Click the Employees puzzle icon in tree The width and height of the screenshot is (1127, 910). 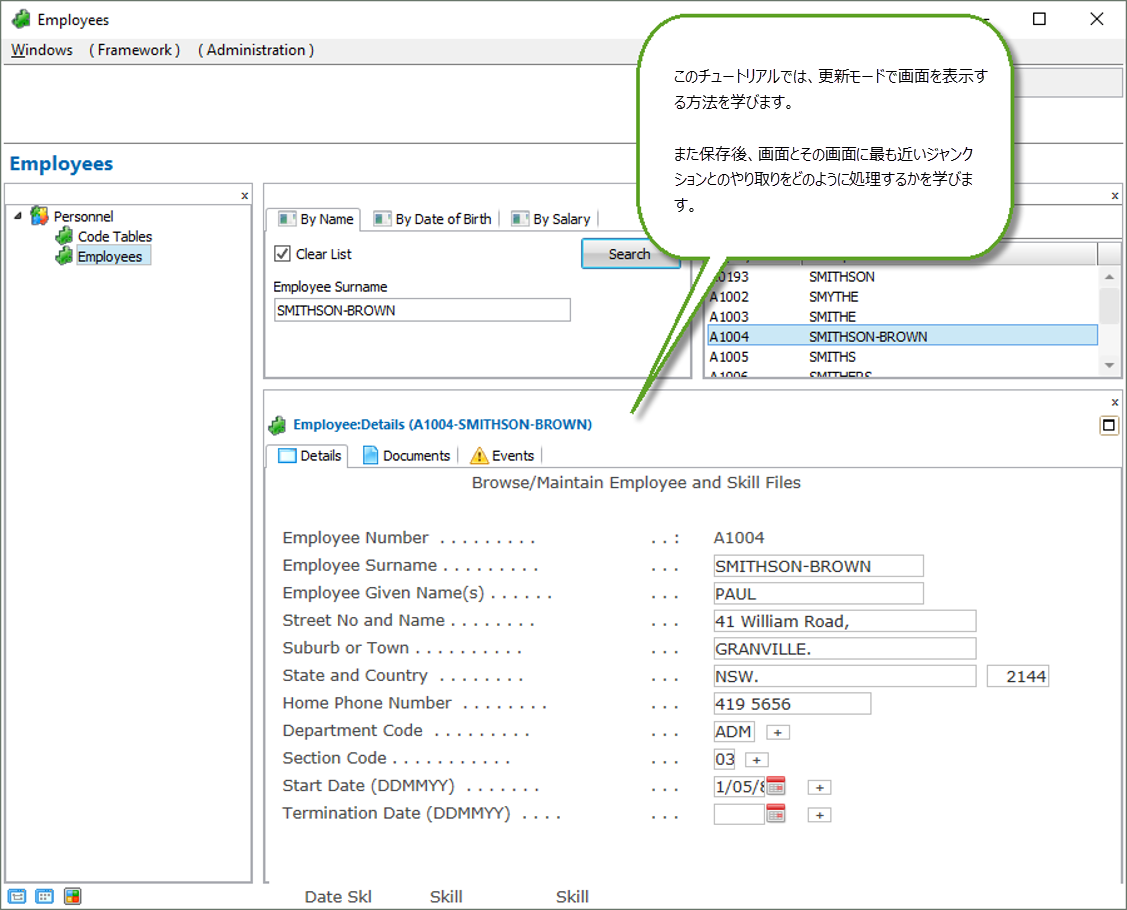click(x=64, y=256)
